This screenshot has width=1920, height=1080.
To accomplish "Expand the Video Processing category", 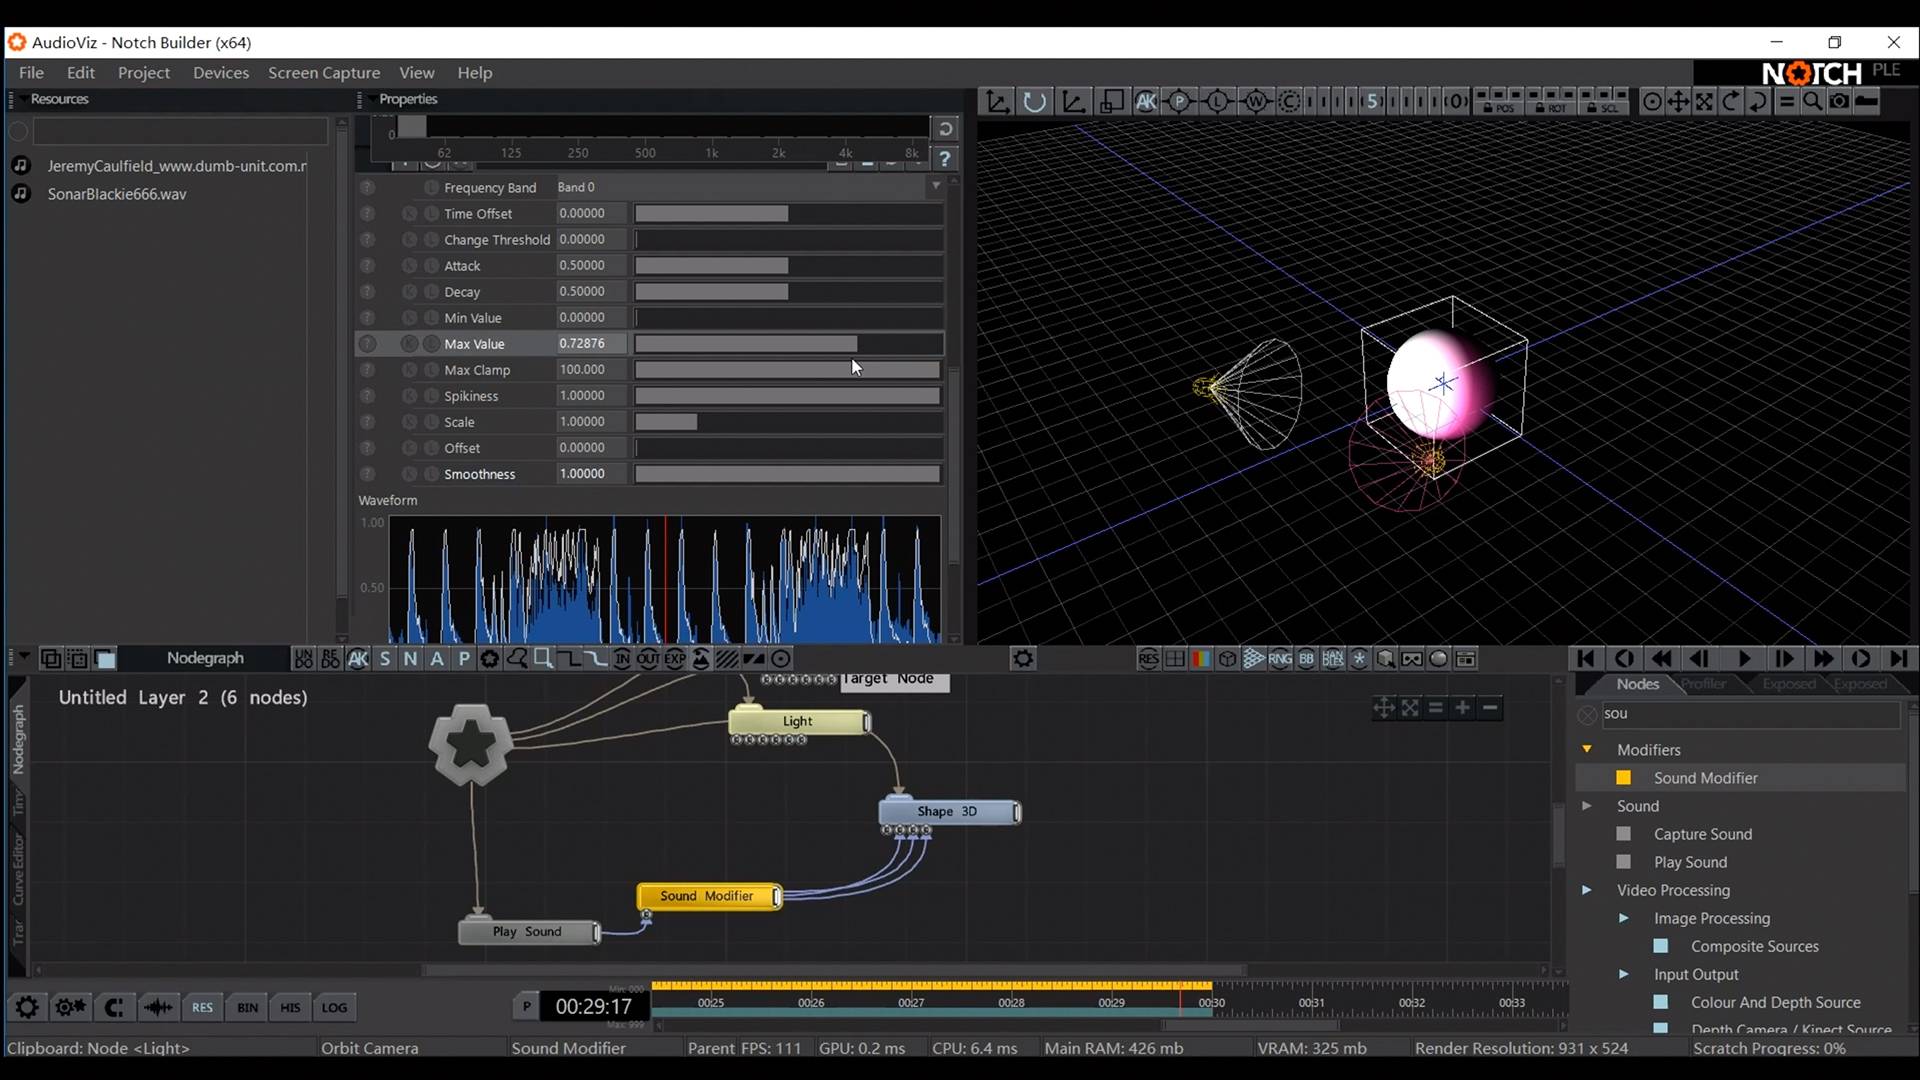I will [x=1587, y=890].
